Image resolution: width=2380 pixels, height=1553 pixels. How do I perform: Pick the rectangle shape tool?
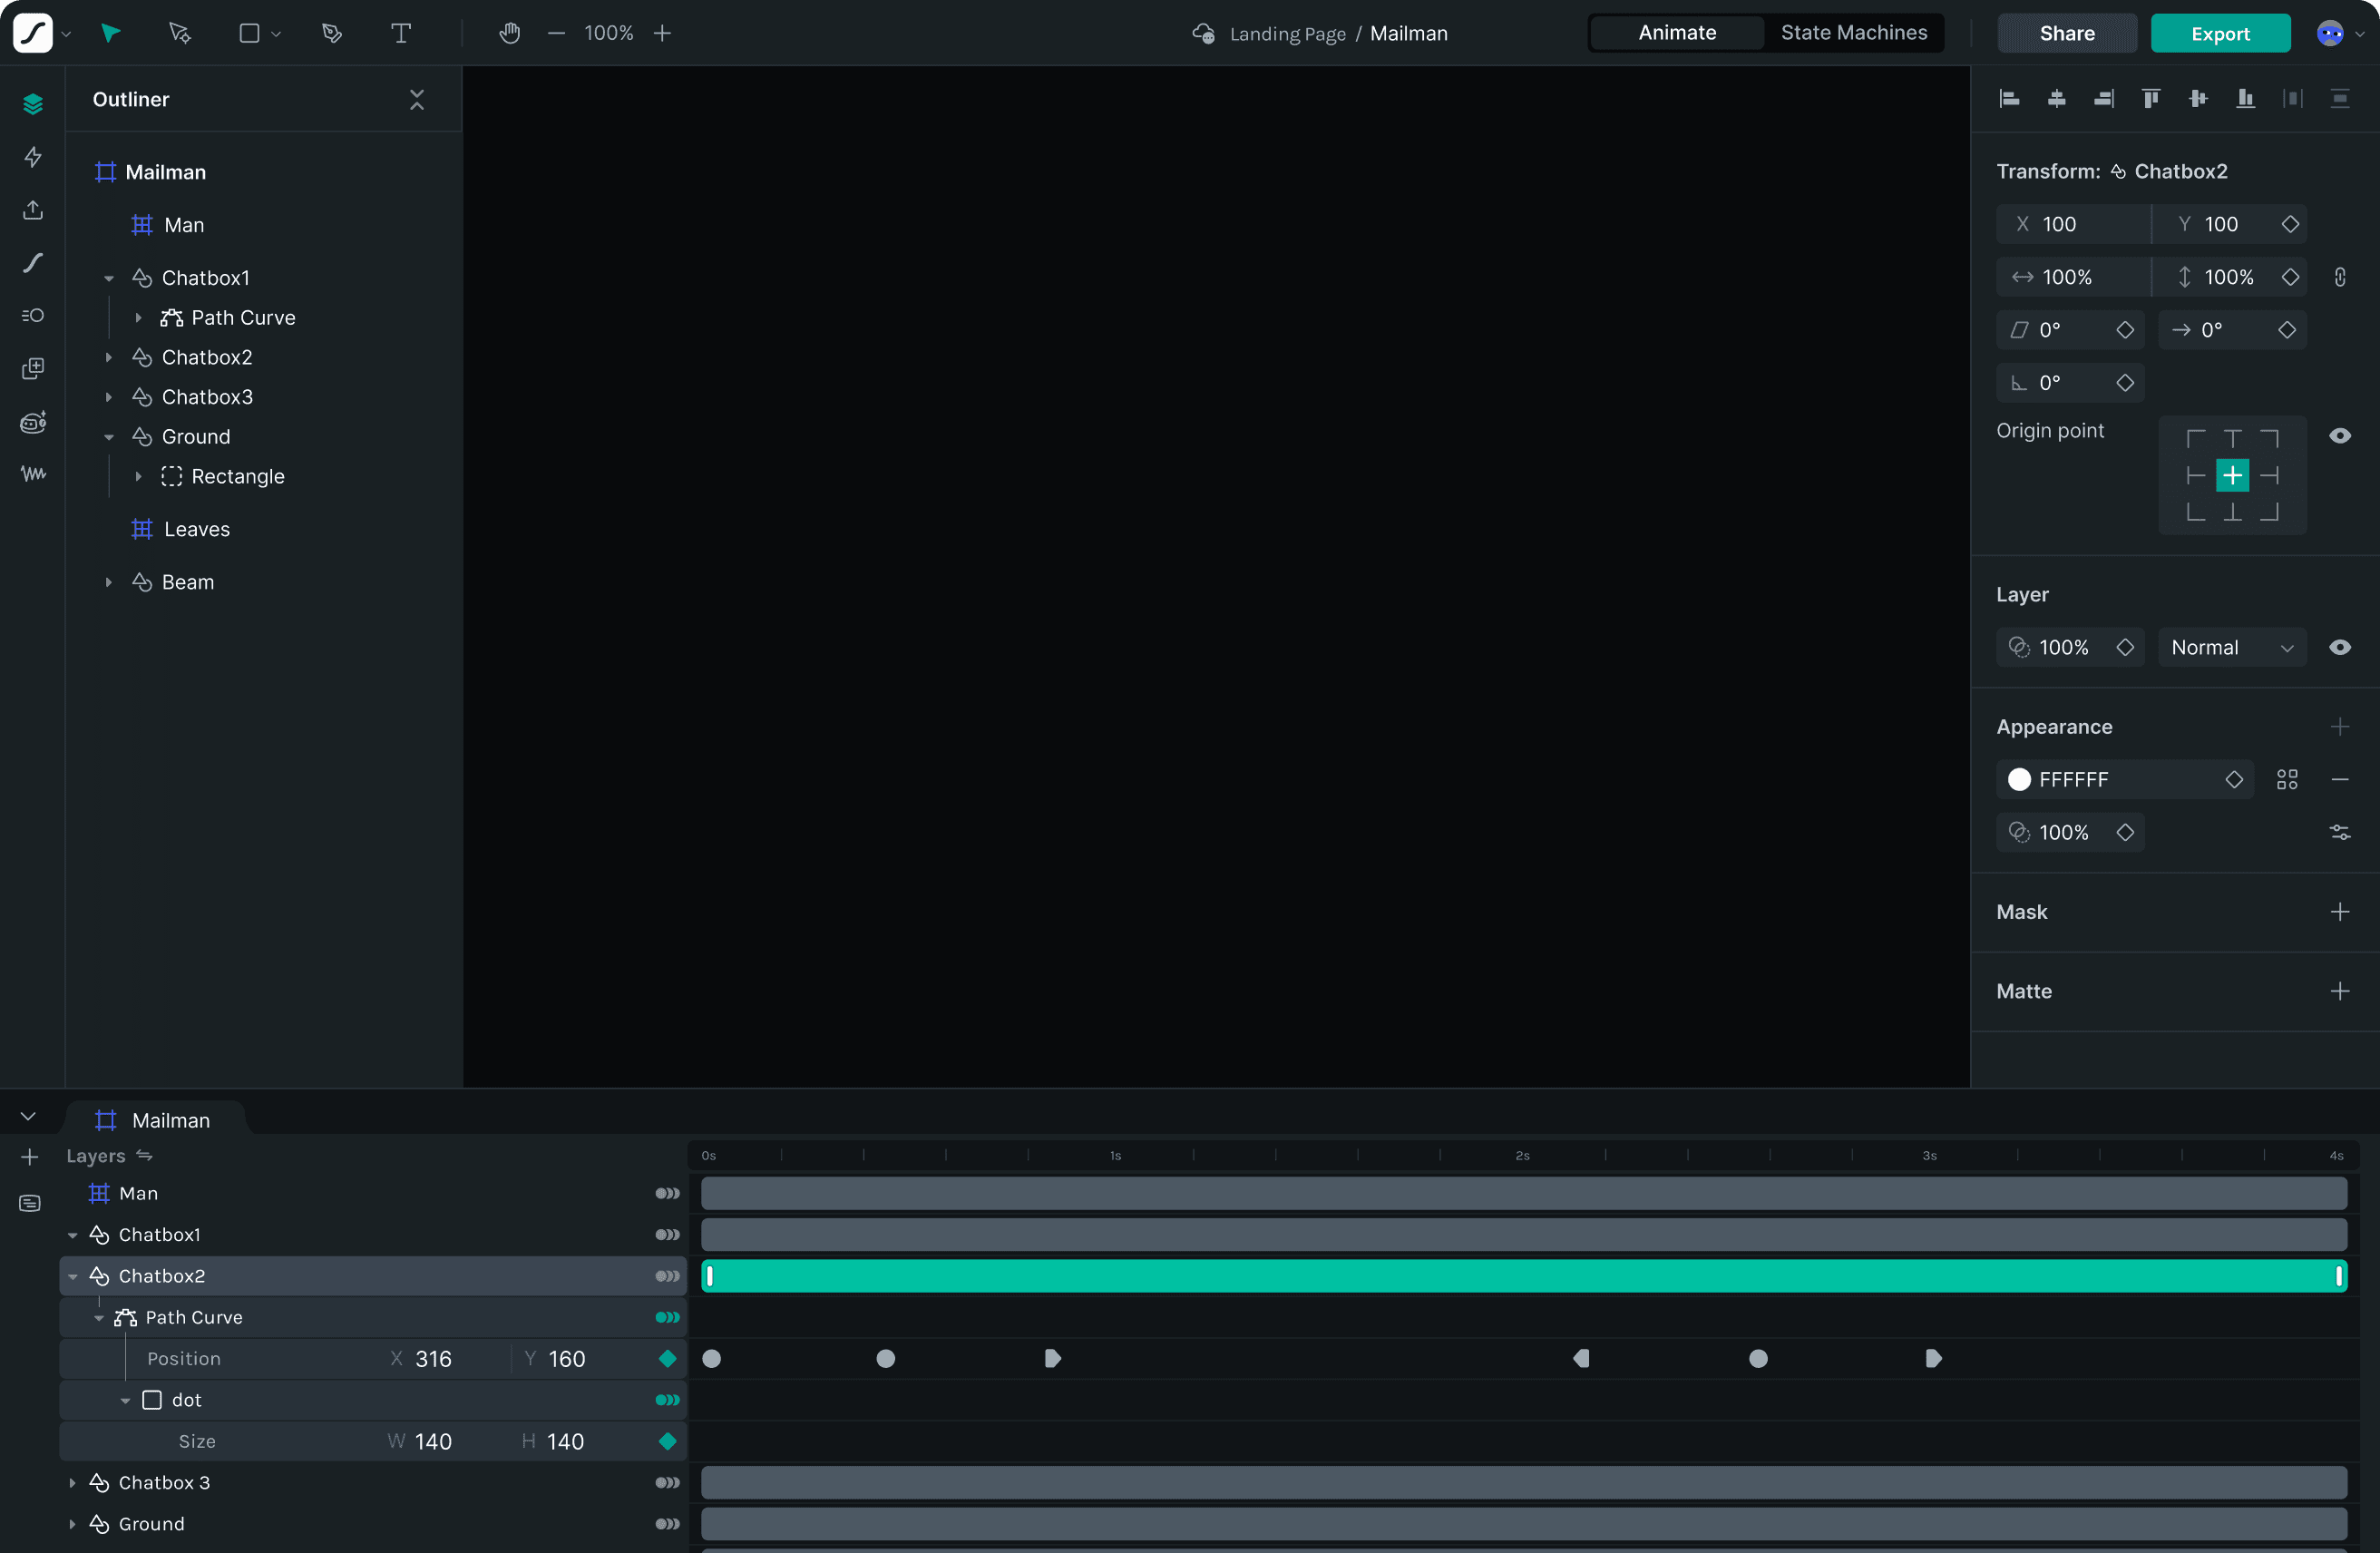pos(250,33)
